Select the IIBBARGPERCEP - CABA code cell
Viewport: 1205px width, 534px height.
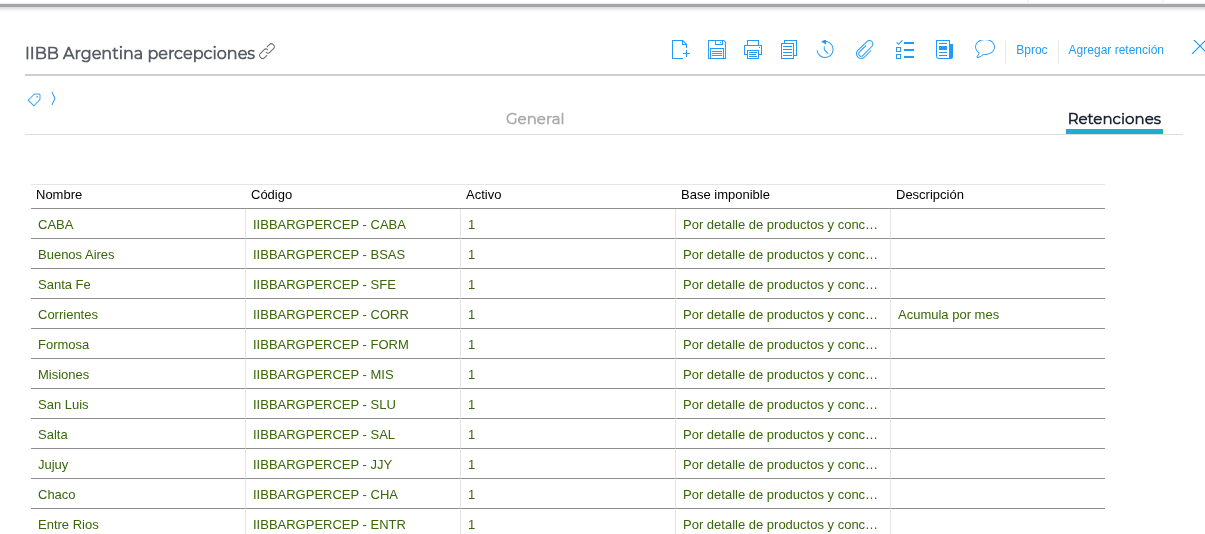click(329, 225)
